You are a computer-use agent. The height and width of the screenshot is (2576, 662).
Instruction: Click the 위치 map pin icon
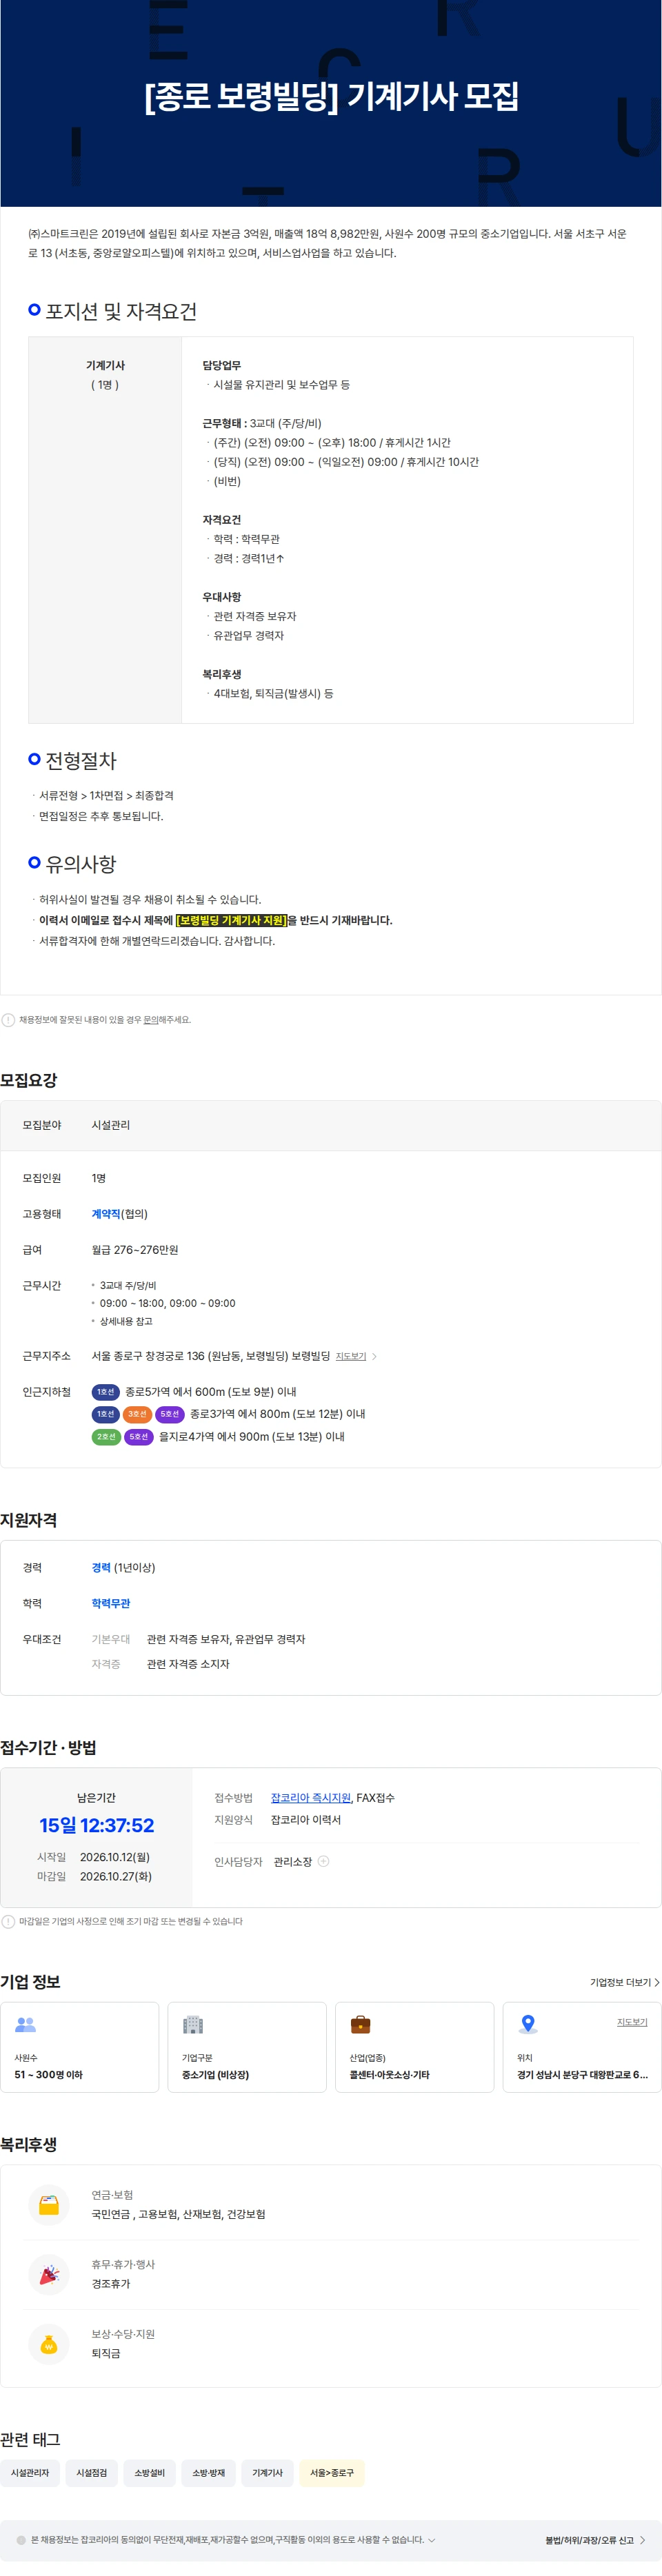pos(528,2024)
